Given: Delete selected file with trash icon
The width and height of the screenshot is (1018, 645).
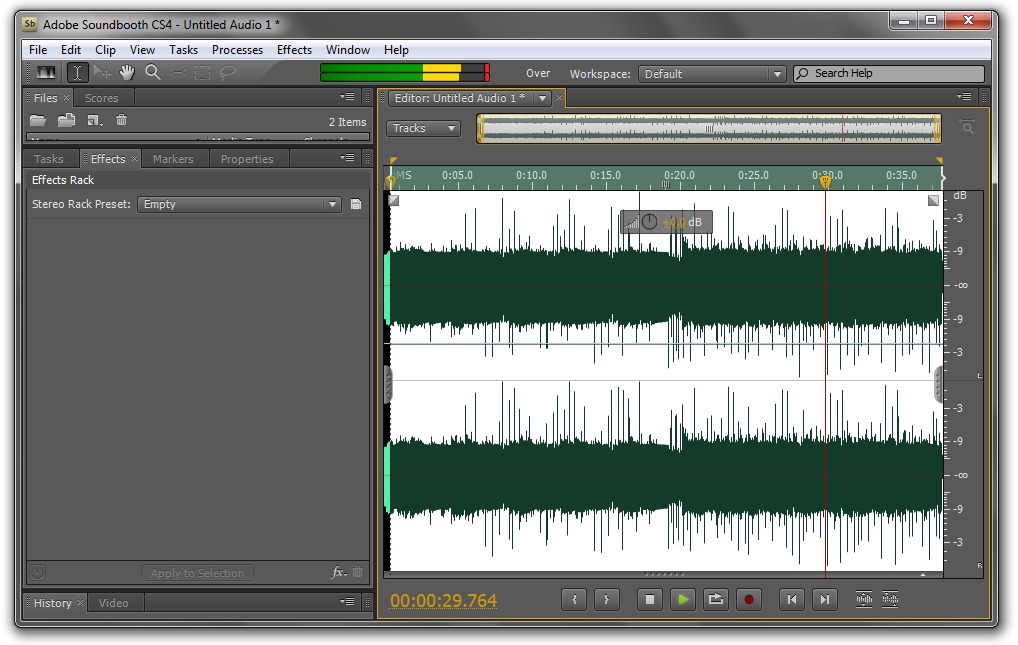Looking at the screenshot, I should point(121,120).
